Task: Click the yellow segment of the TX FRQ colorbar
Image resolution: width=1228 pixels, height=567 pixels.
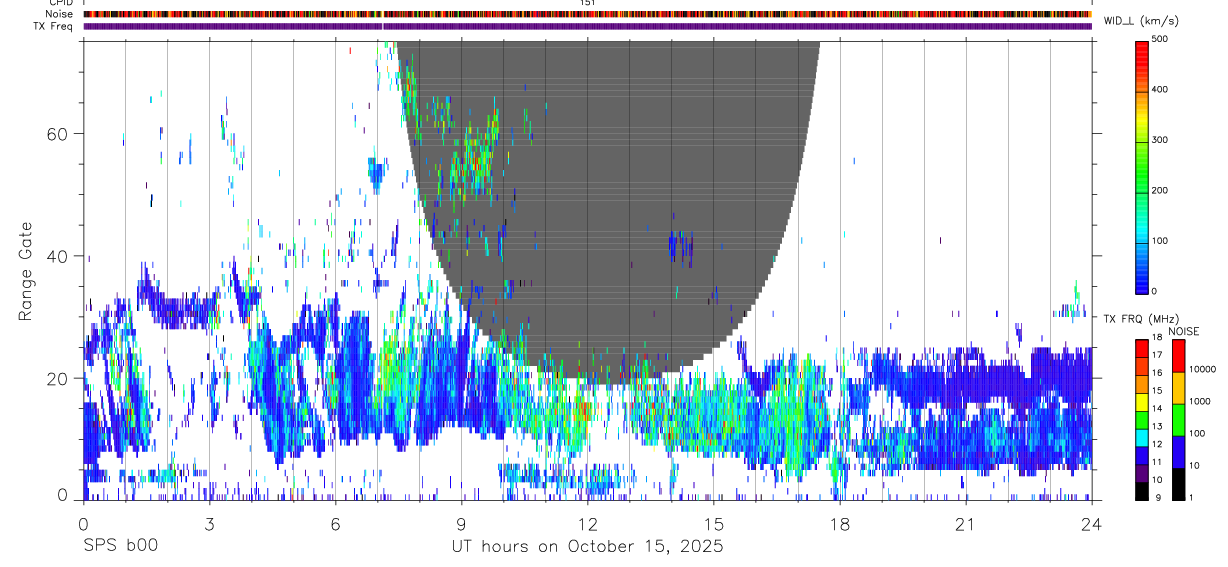Action: (1141, 401)
